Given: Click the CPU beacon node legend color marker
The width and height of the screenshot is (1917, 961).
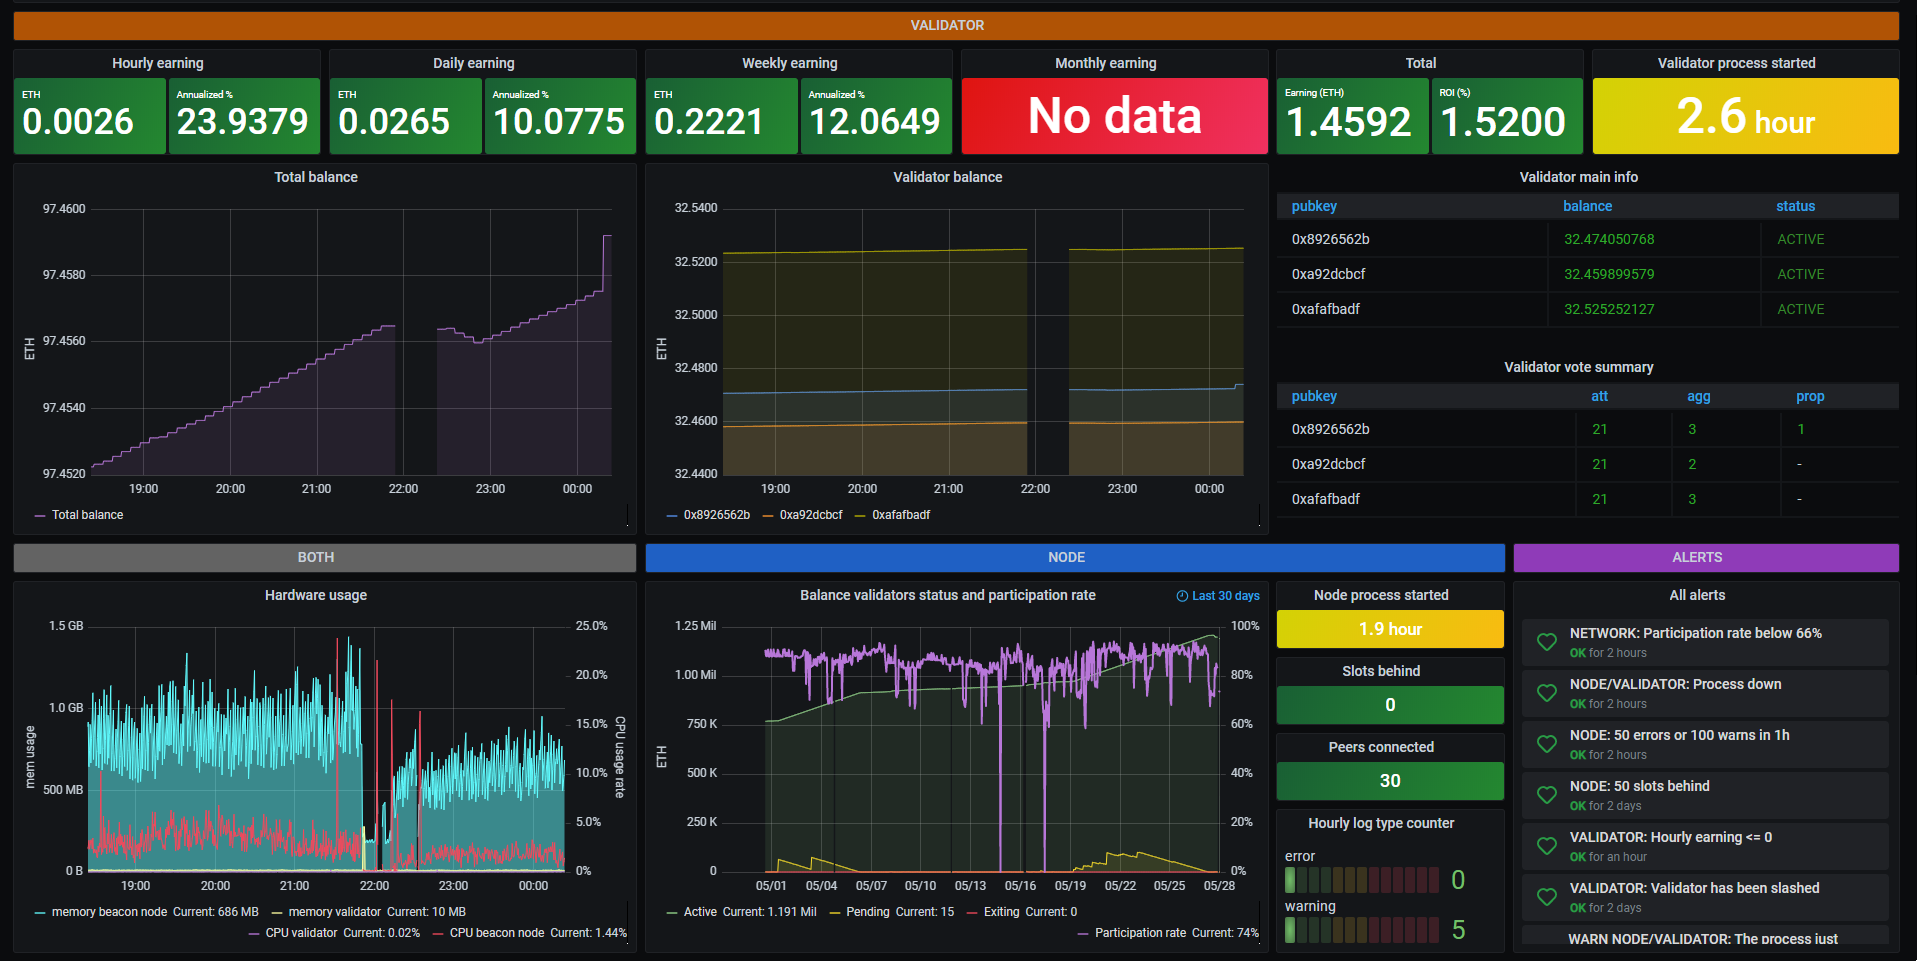Looking at the screenshot, I should pyautogui.click(x=437, y=932).
